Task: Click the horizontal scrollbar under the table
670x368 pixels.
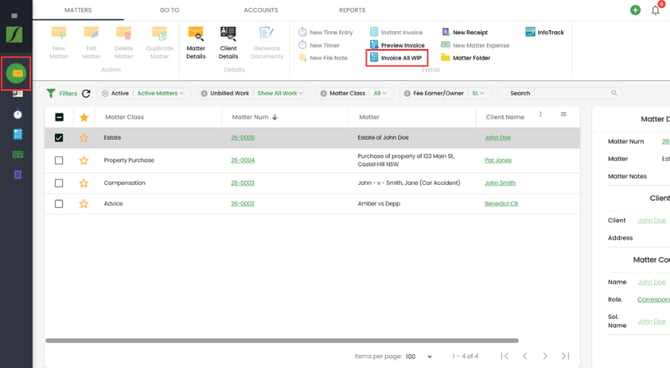Action: coord(282,341)
